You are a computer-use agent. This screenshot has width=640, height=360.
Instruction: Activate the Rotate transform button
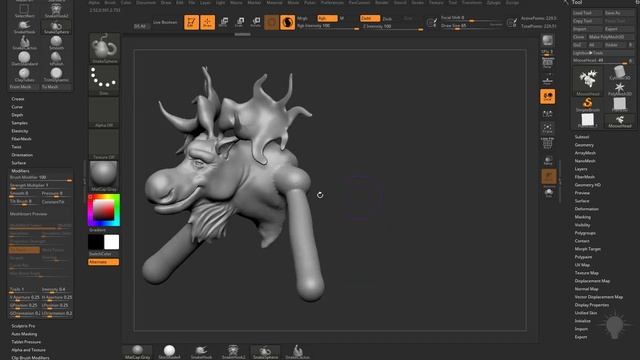click(x=256, y=22)
